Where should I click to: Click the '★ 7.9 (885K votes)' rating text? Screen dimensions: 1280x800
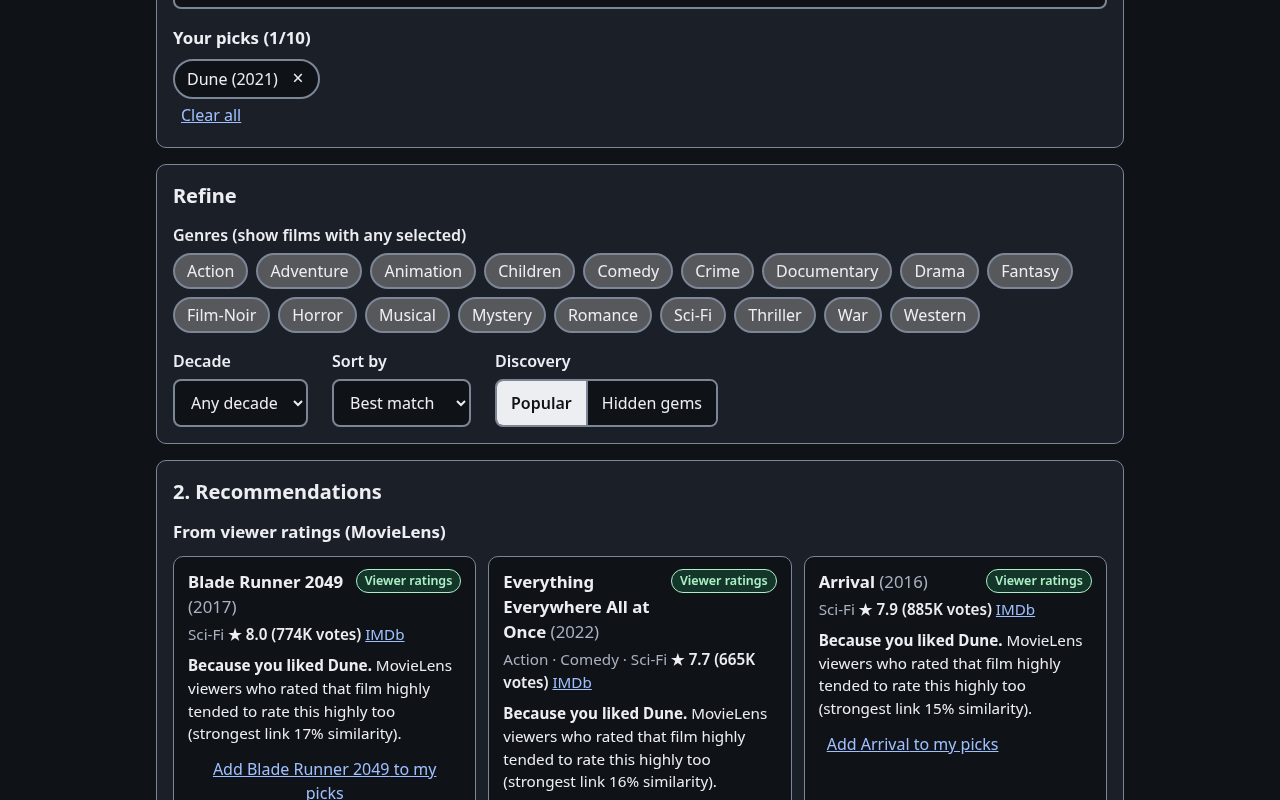[925, 609]
